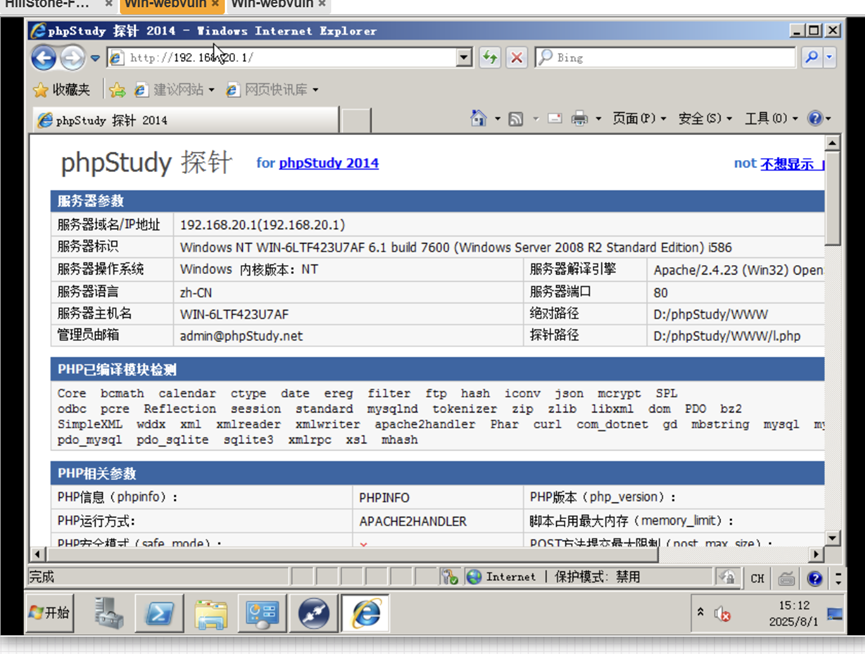Click the PHP相关参数 header
865x654 pixels.
point(437,473)
